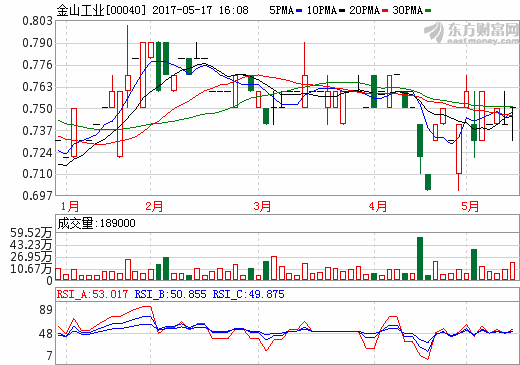Click the green 30PMA legend color marker
This screenshot has height=365, width=520.
(428, 11)
